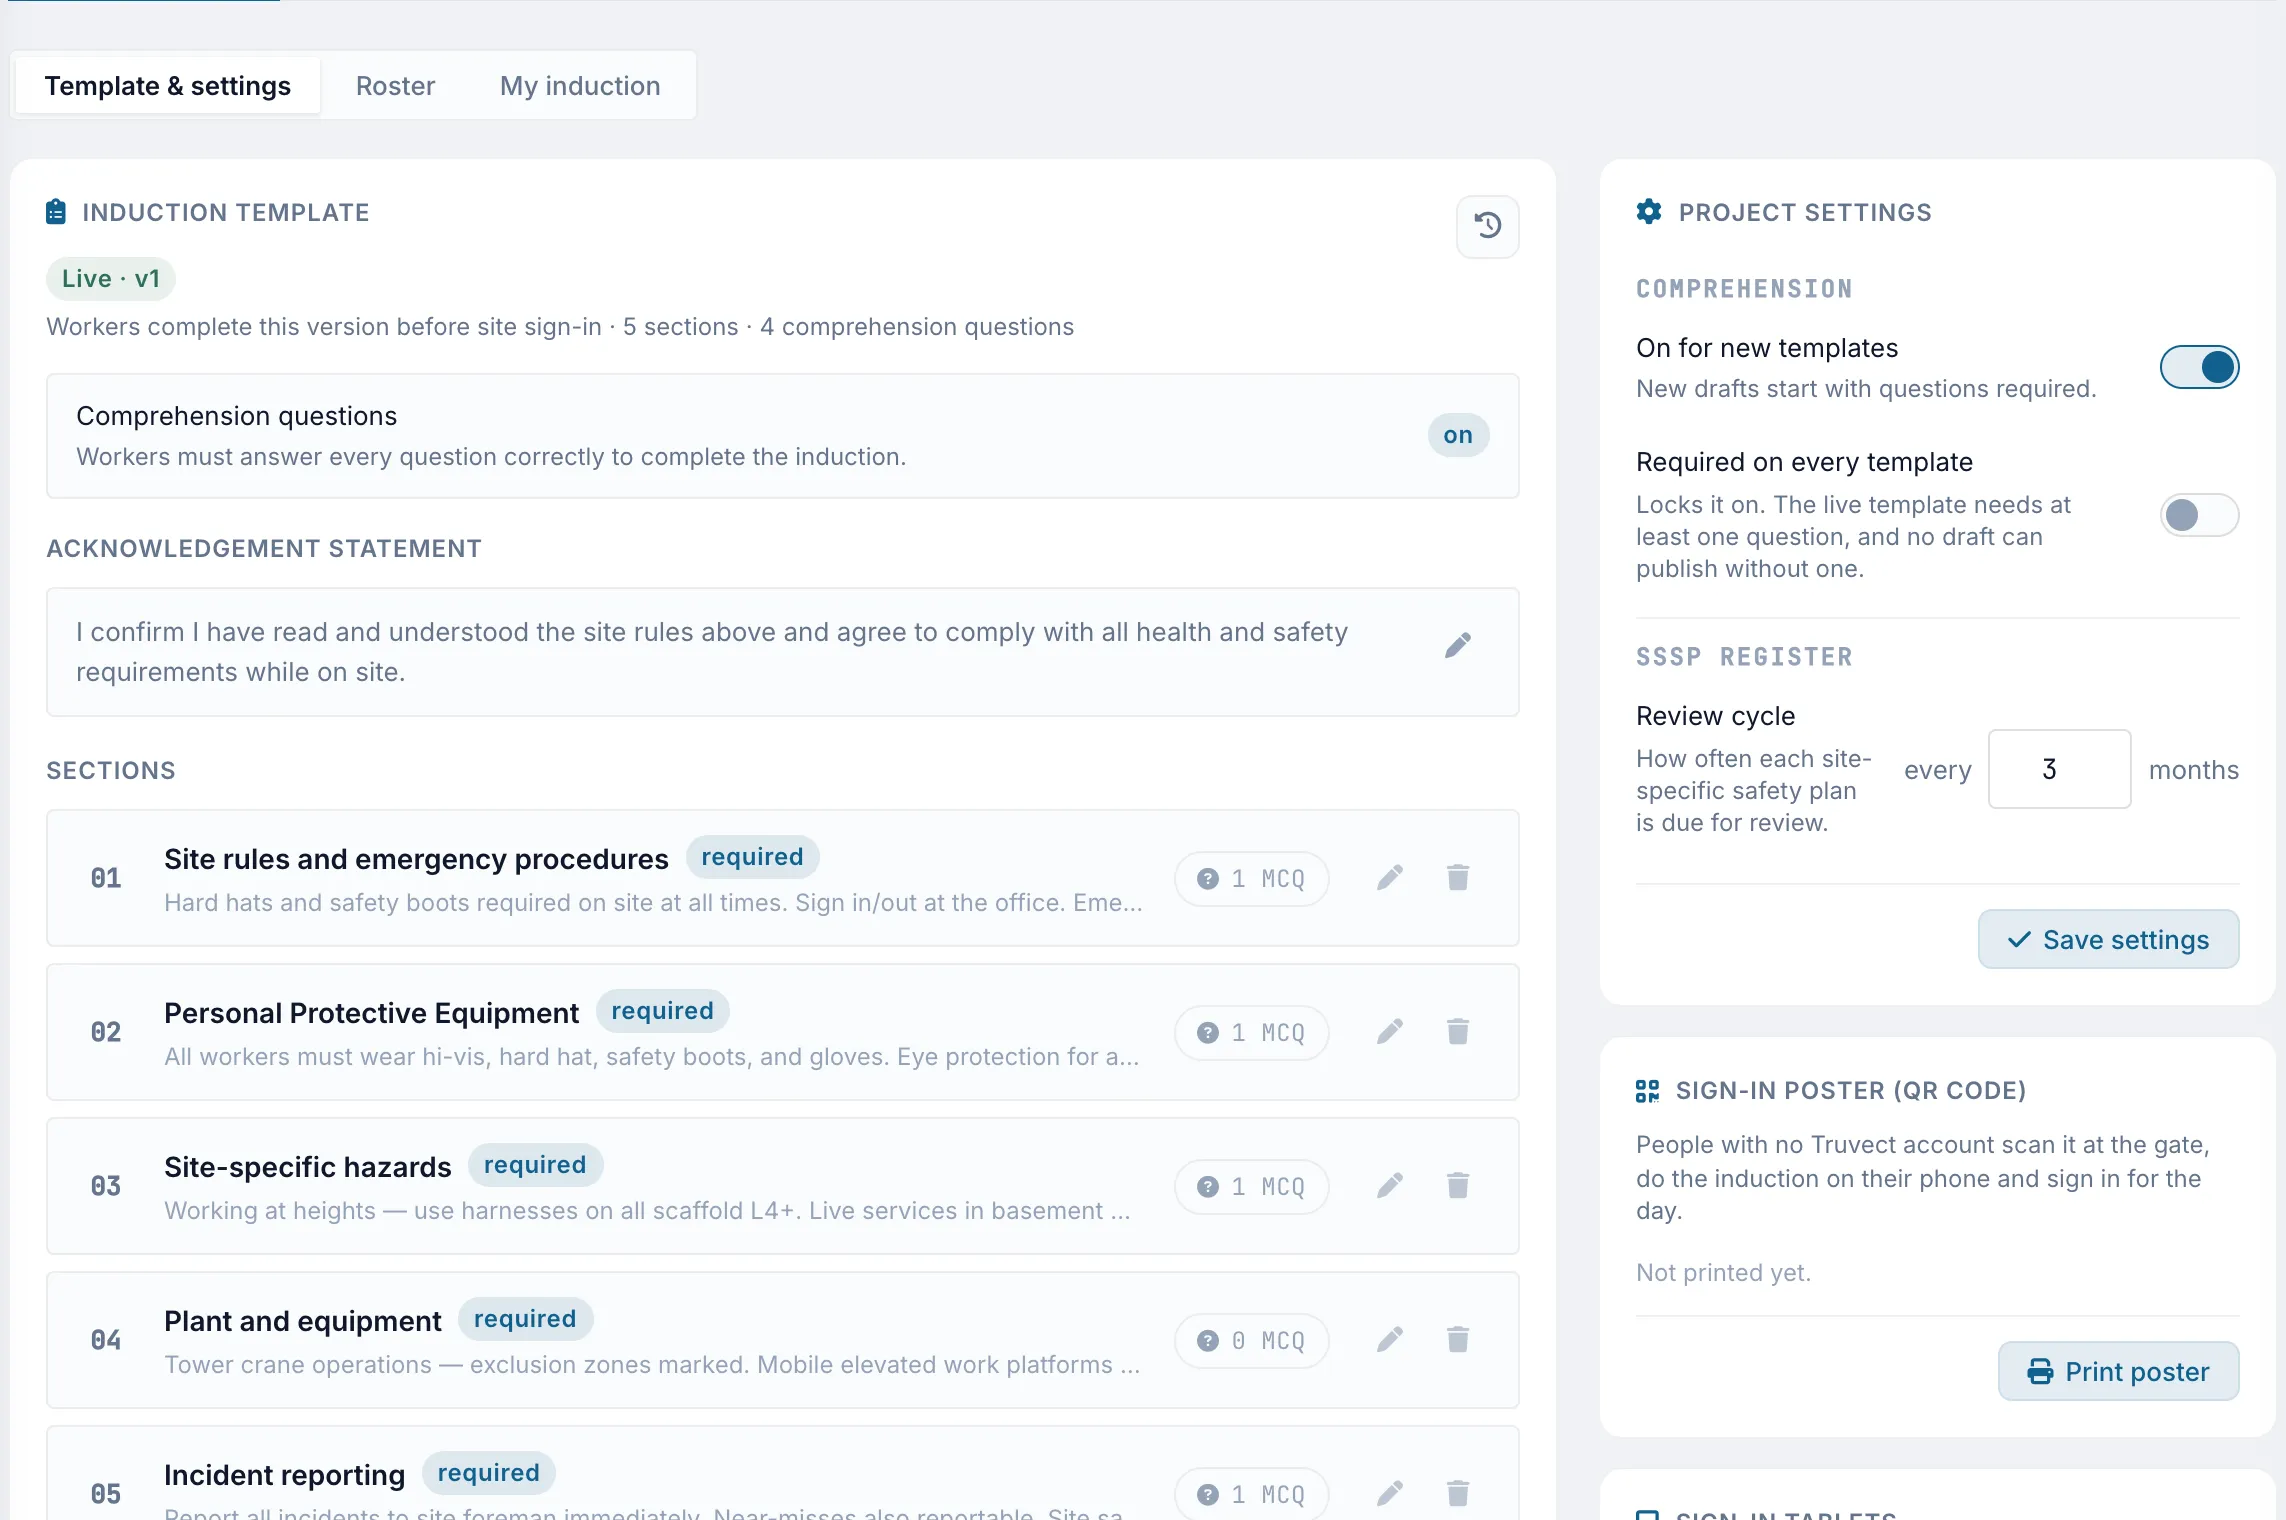Viewport: 2286px width, 1520px height.
Task: Click the 'Live · v1' status badge
Action: click(111, 278)
